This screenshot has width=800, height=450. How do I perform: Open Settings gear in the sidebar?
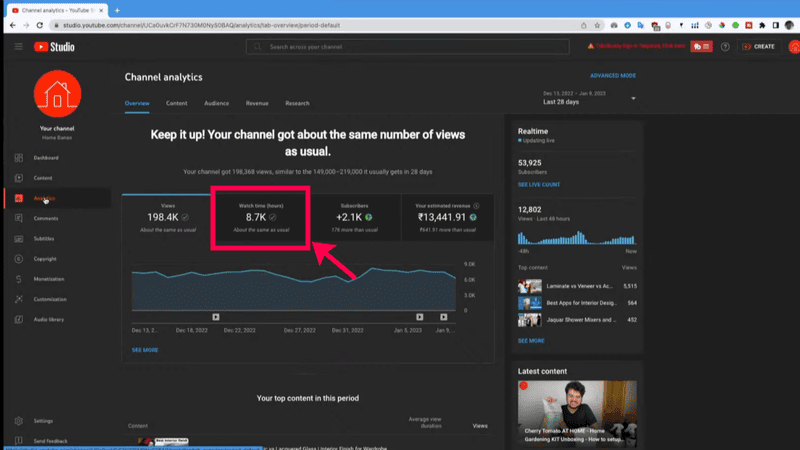[x=19, y=421]
